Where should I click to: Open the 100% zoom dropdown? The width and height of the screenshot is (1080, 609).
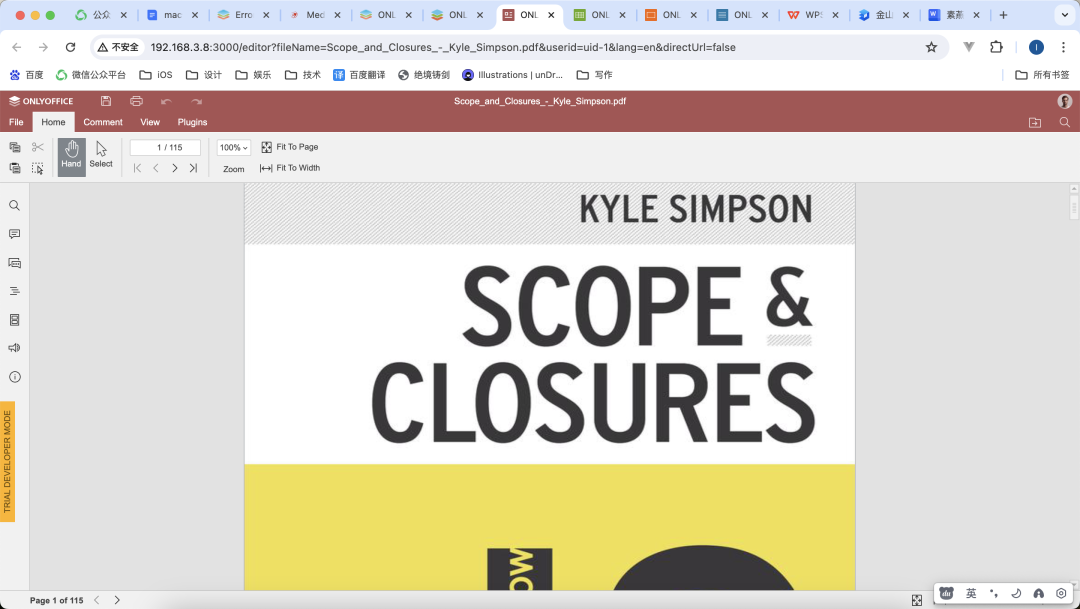233,147
